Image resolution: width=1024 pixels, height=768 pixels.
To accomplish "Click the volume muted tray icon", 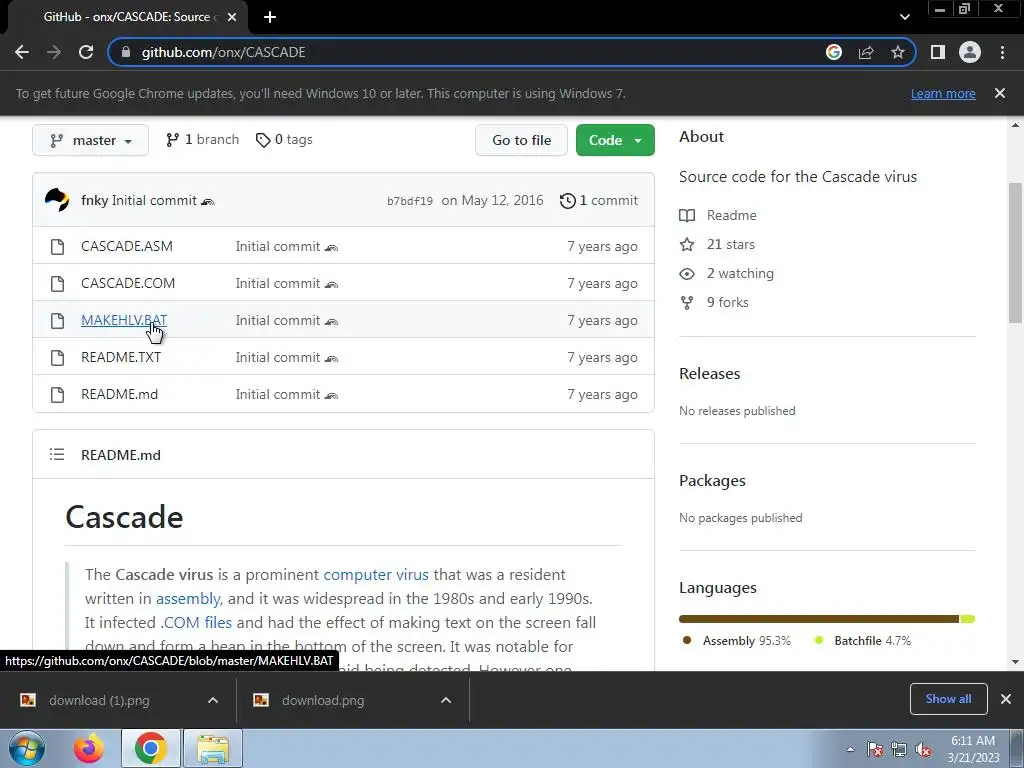I will pyautogui.click(x=923, y=750).
